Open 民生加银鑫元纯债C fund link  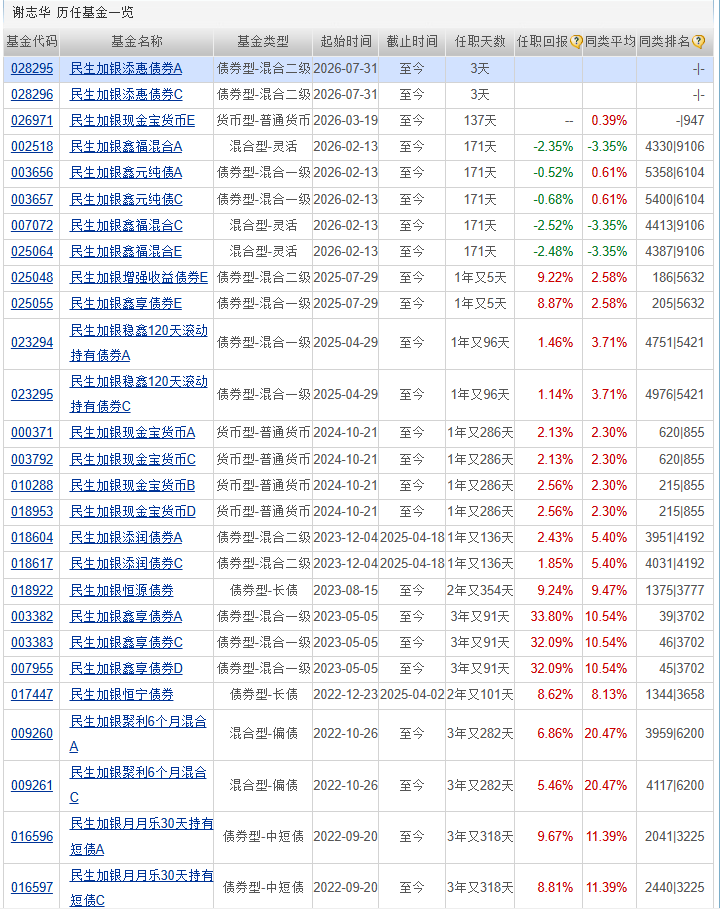126,199
